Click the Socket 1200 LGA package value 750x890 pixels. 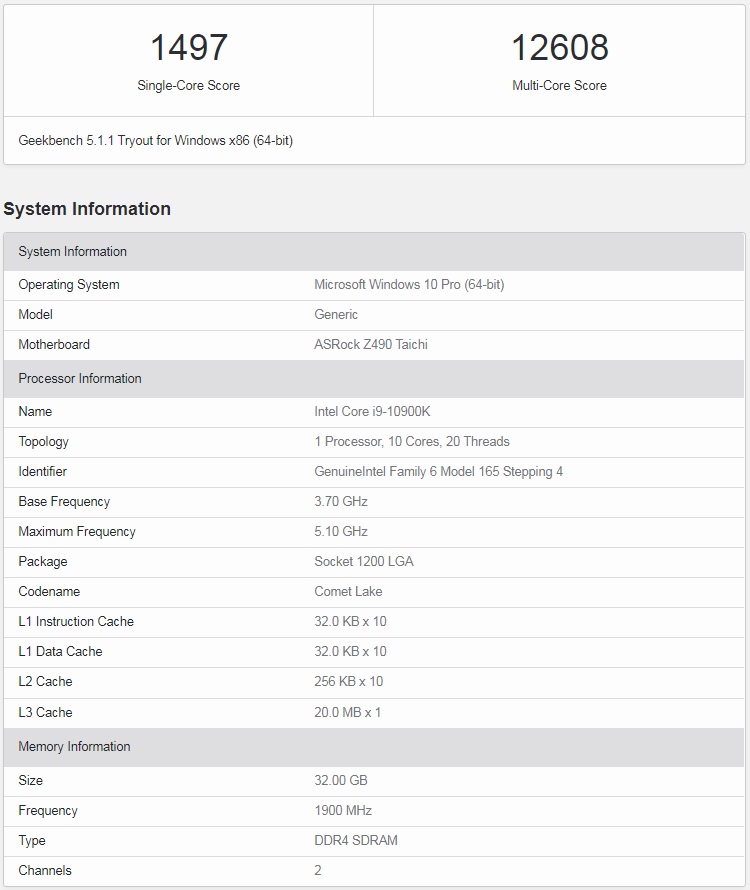363,562
